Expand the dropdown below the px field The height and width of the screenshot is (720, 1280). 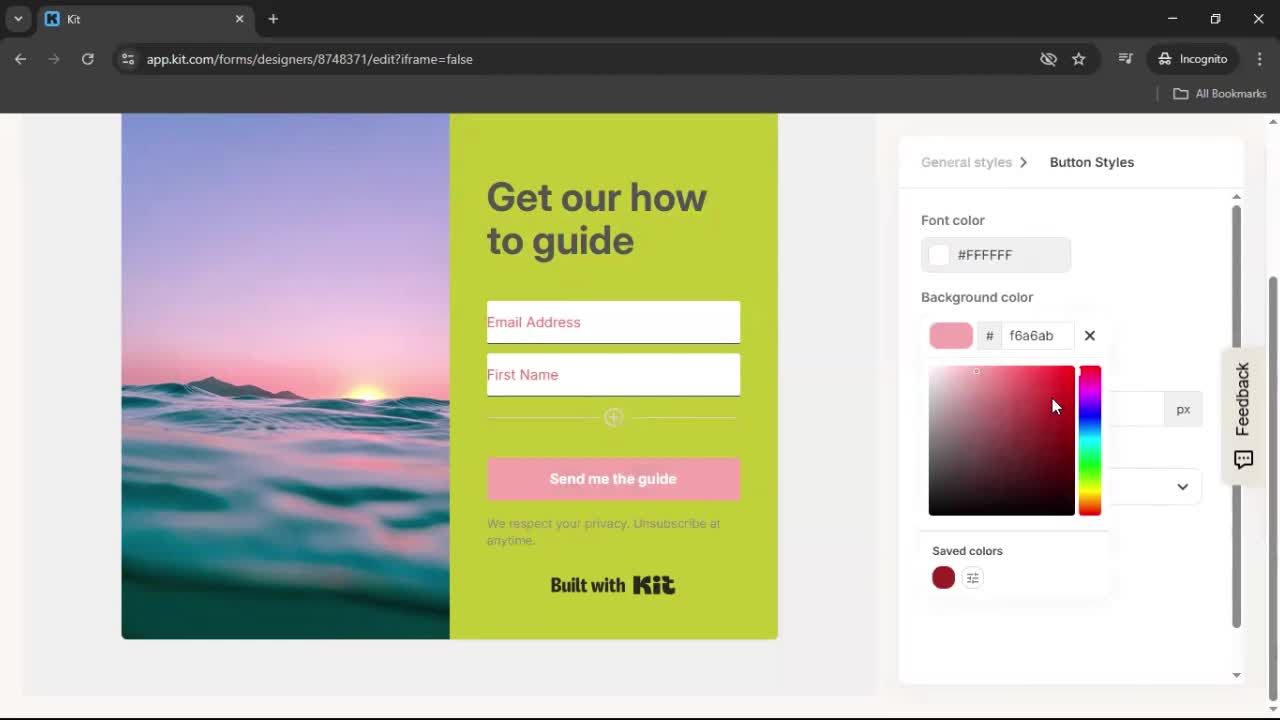pyautogui.click(x=1182, y=487)
